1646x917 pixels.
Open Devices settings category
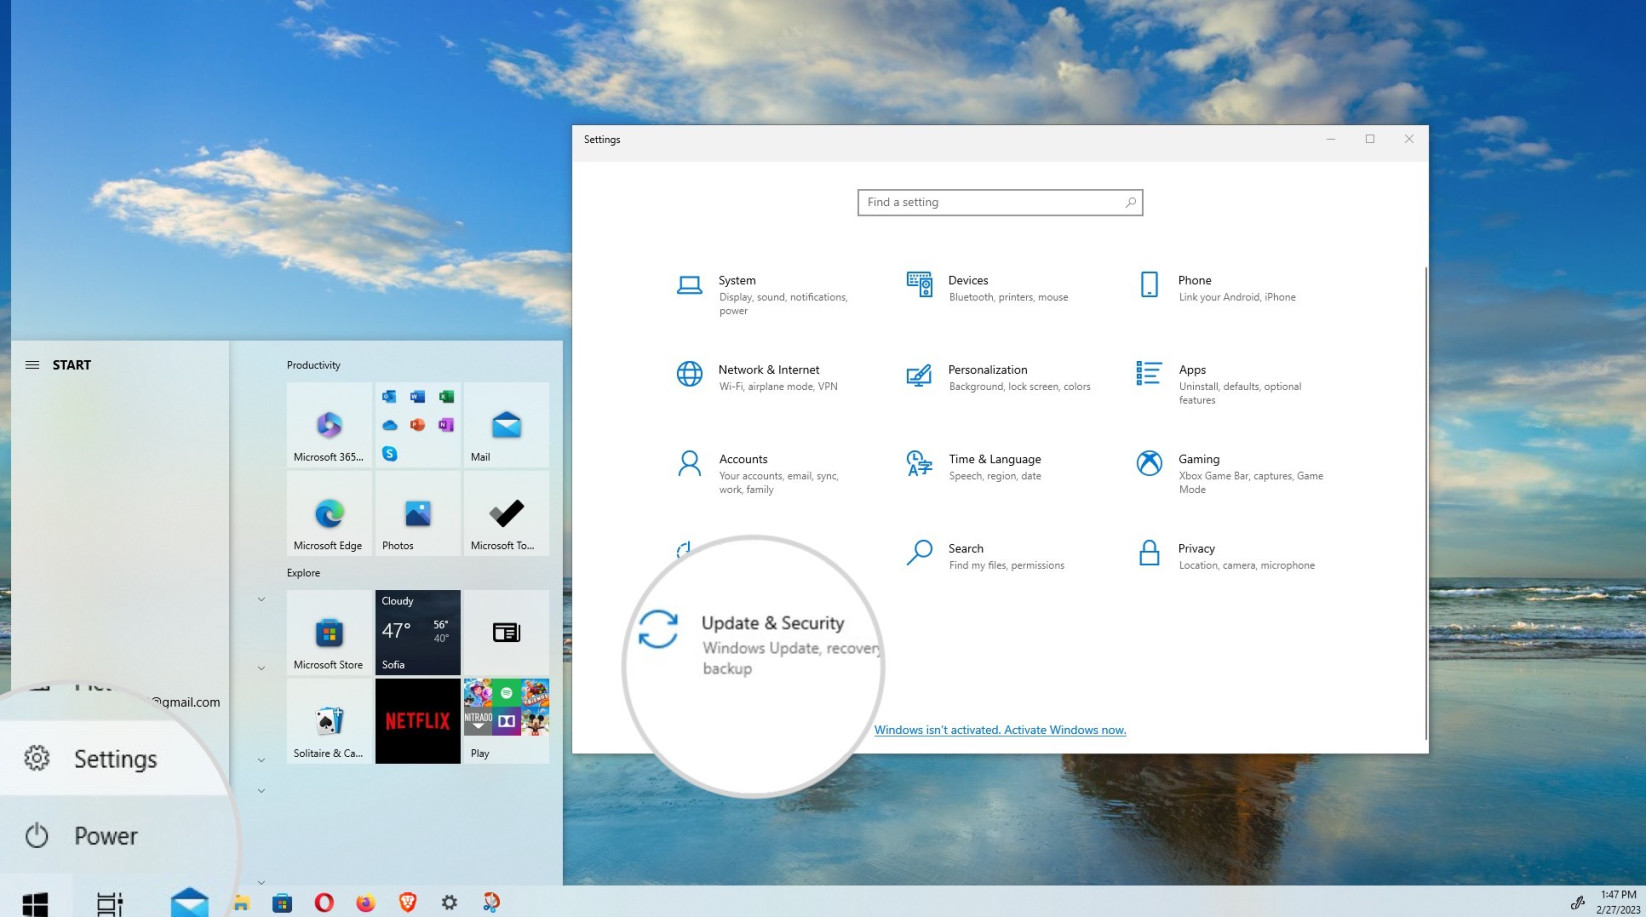pos(988,288)
